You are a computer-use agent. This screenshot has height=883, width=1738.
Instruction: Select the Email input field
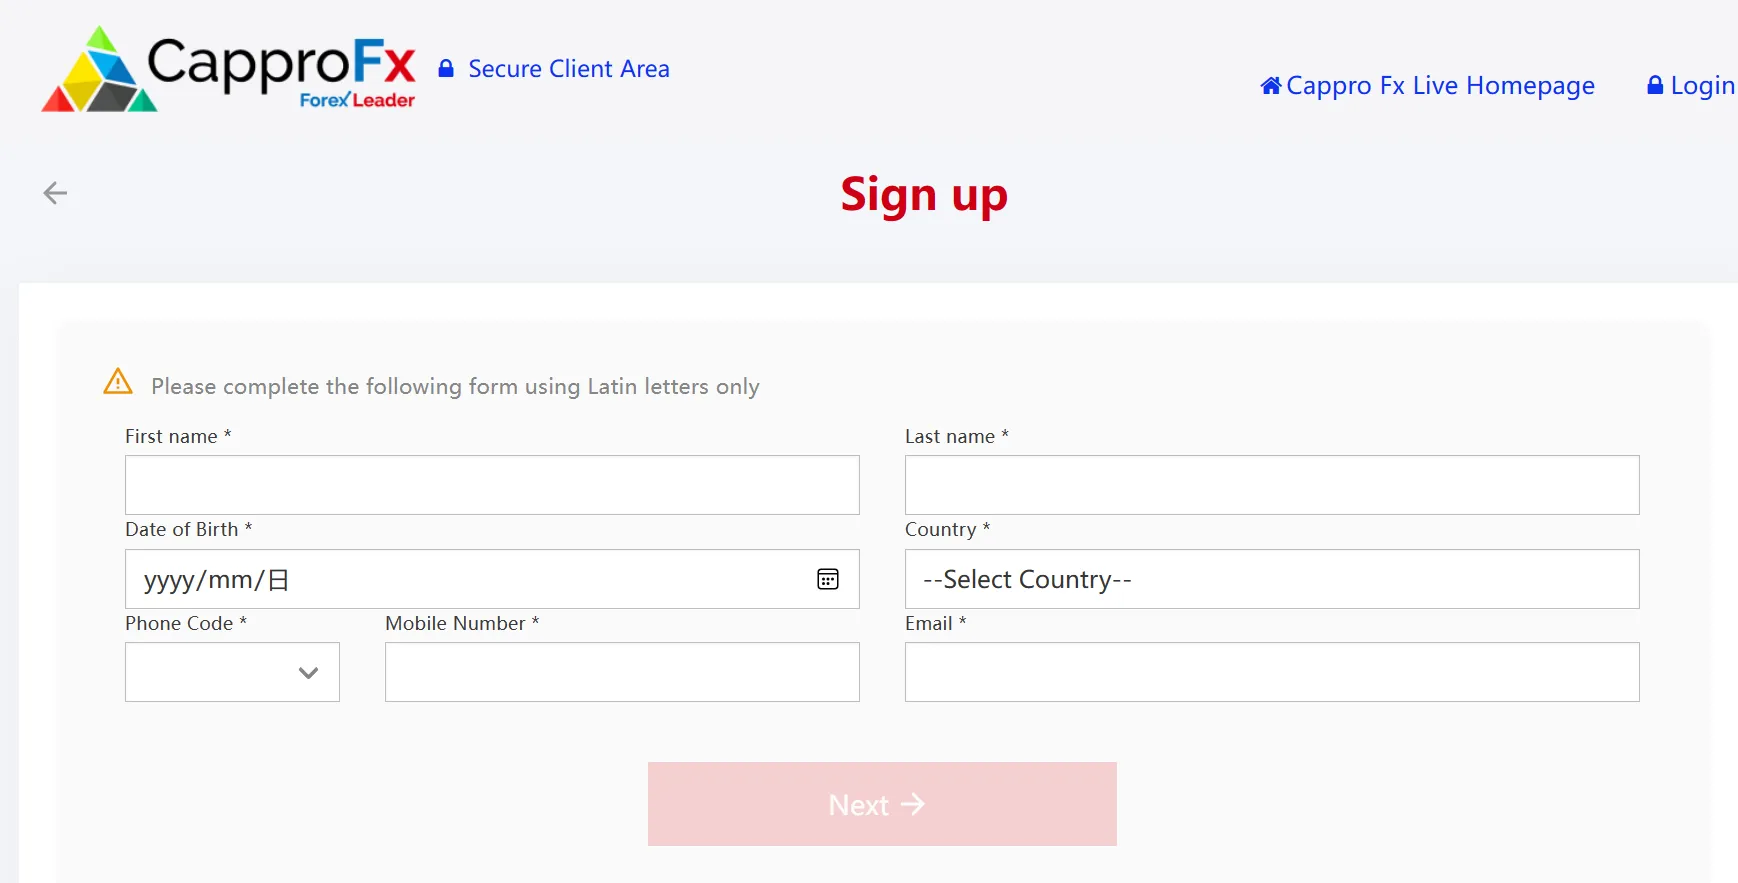pos(1272,672)
